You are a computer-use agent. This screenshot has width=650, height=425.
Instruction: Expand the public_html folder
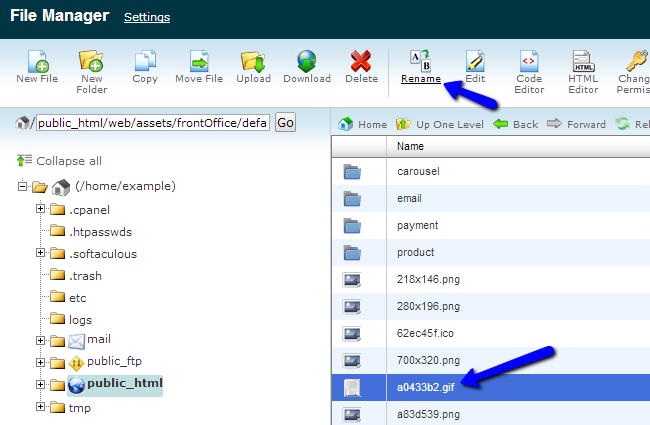(x=40, y=384)
